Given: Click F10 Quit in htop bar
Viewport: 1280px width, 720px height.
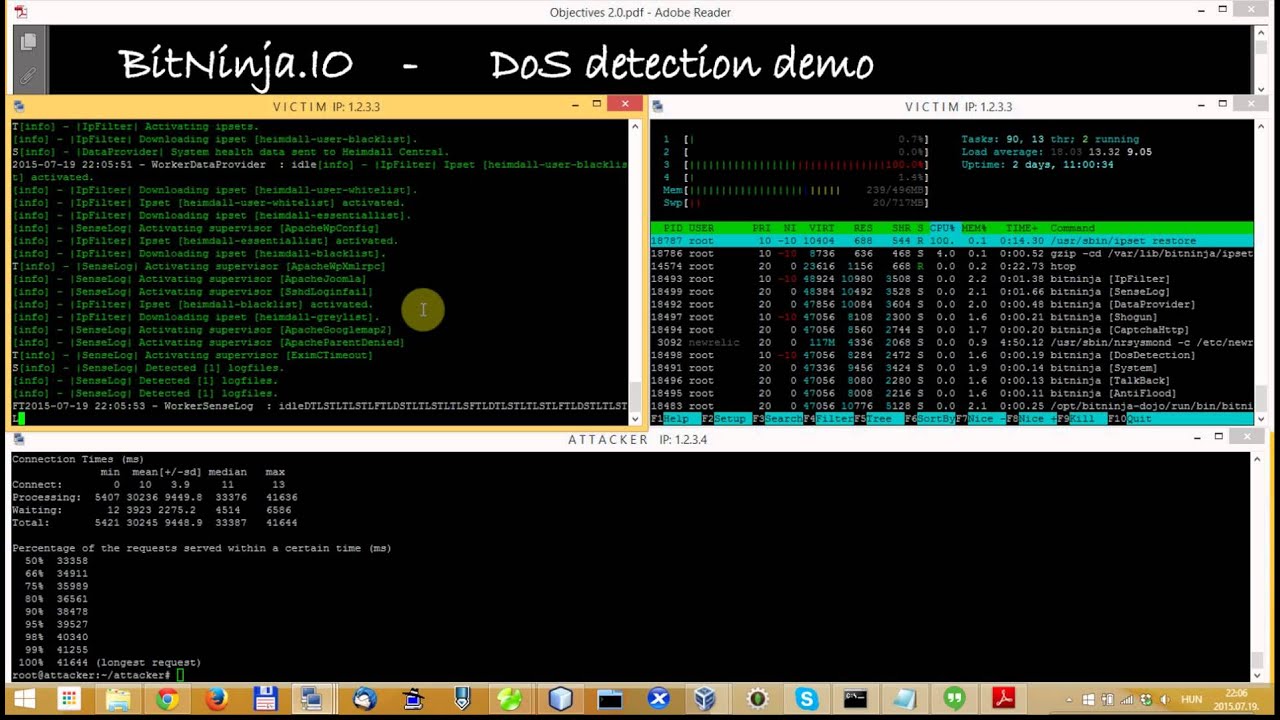Looking at the screenshot, I should (x=1130, y=419).
